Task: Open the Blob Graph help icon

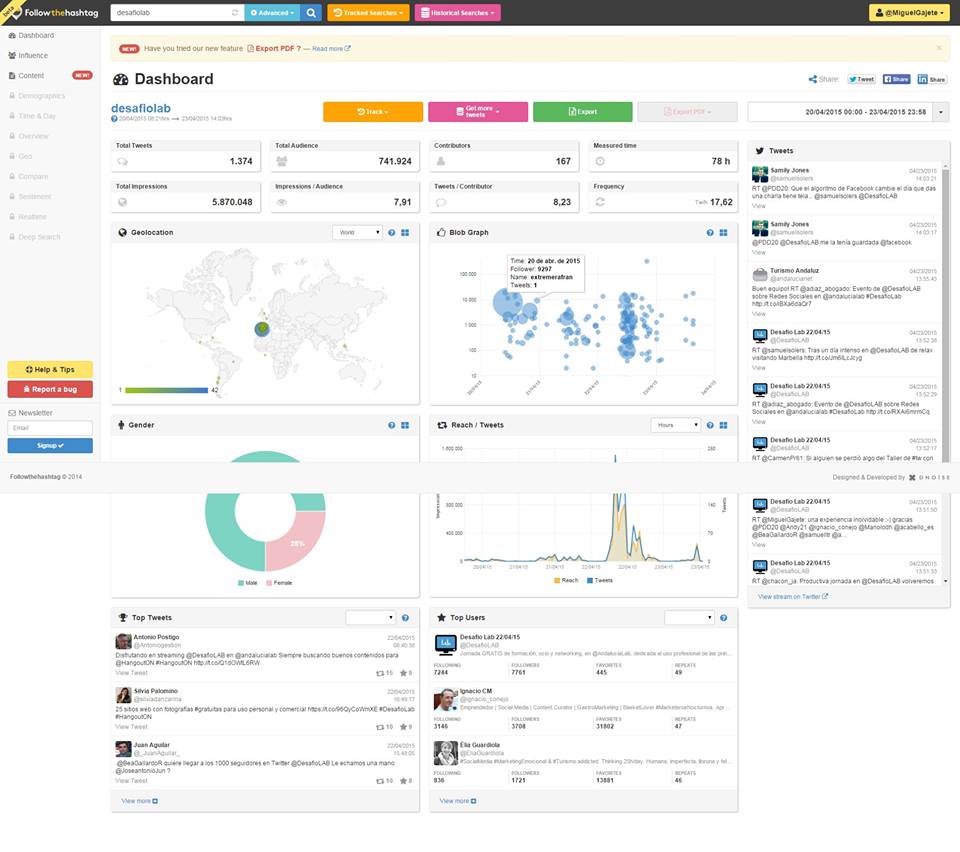Action: [710, 233]
